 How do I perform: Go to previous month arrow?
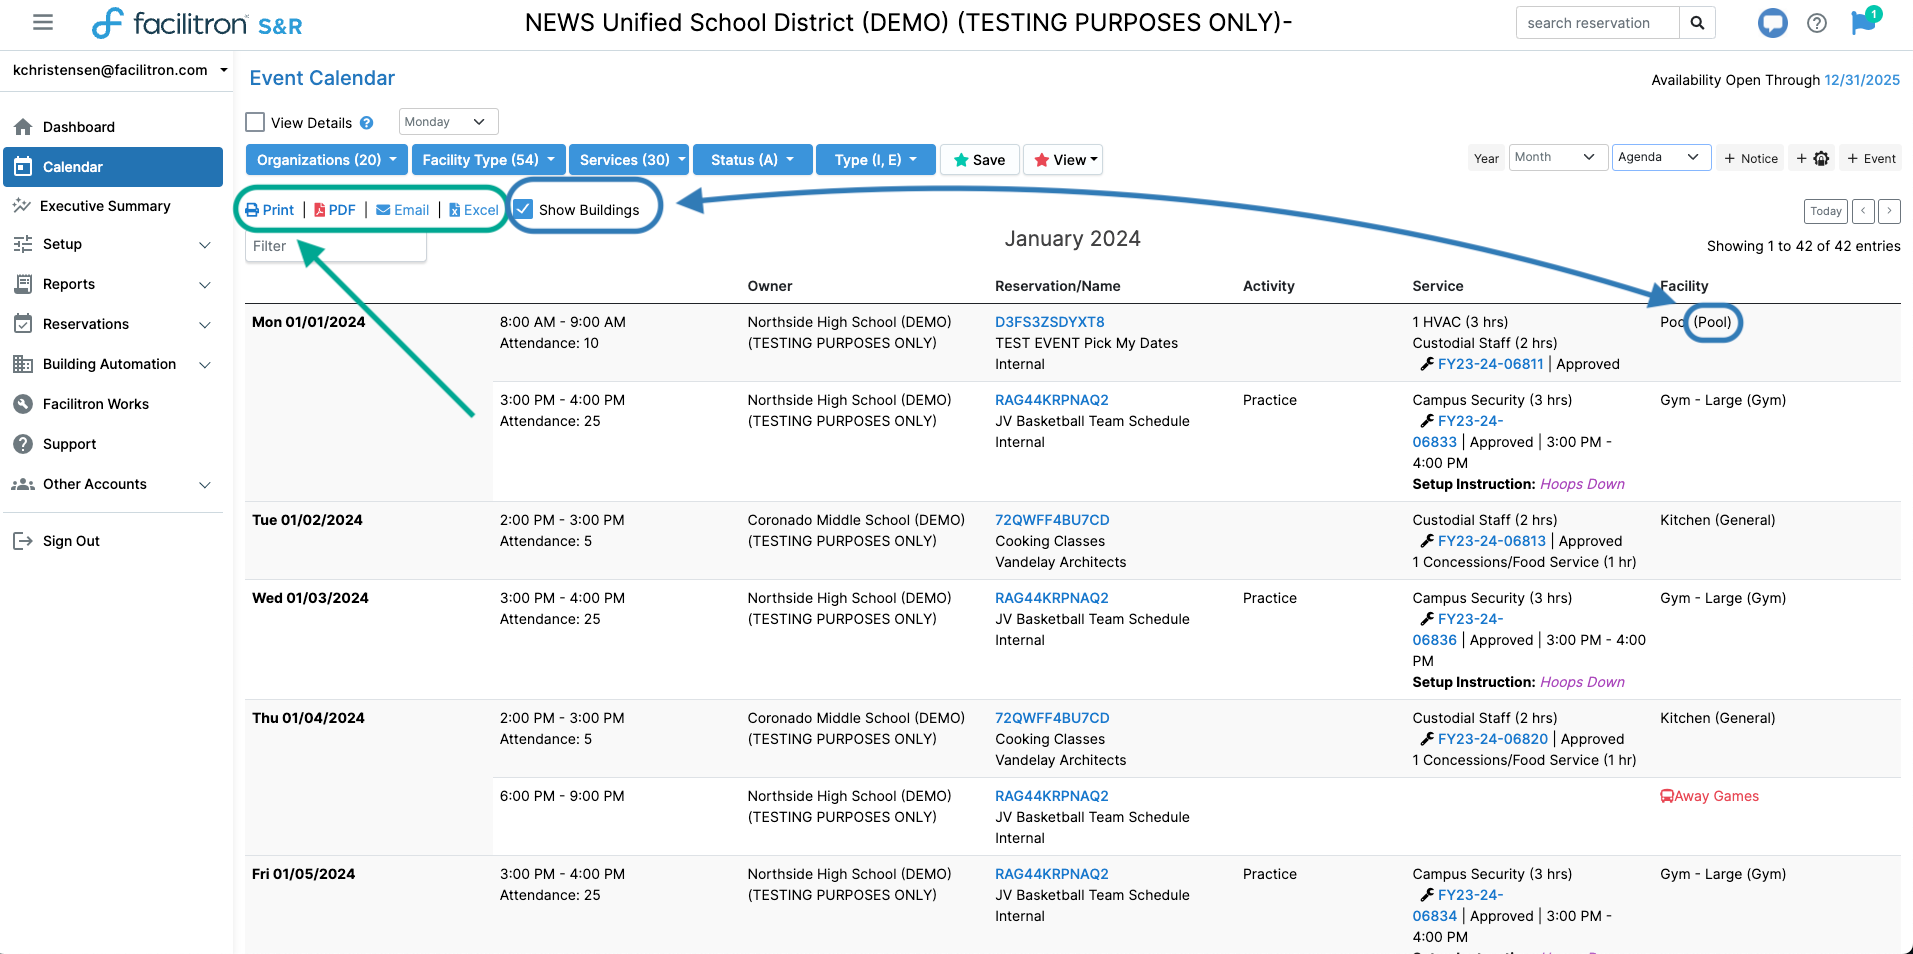[1863, 211]
